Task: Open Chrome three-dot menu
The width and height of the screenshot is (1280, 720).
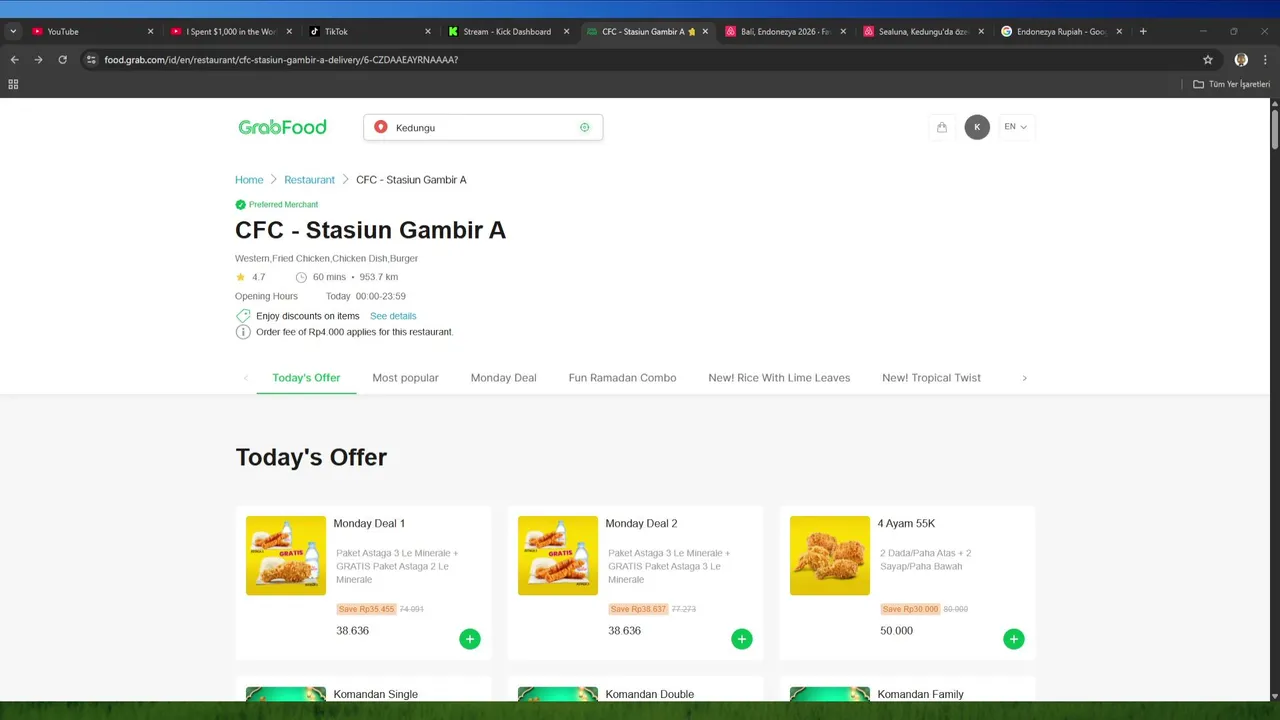Action: tap(1265, 59)
